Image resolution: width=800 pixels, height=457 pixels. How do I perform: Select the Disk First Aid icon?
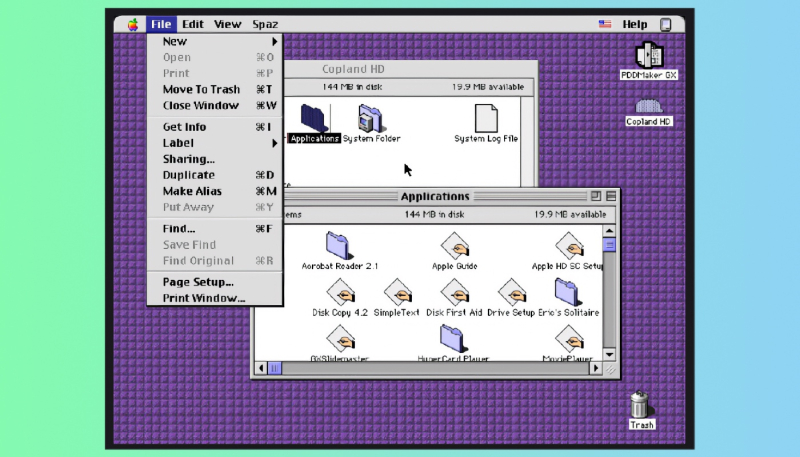[455, 292]
